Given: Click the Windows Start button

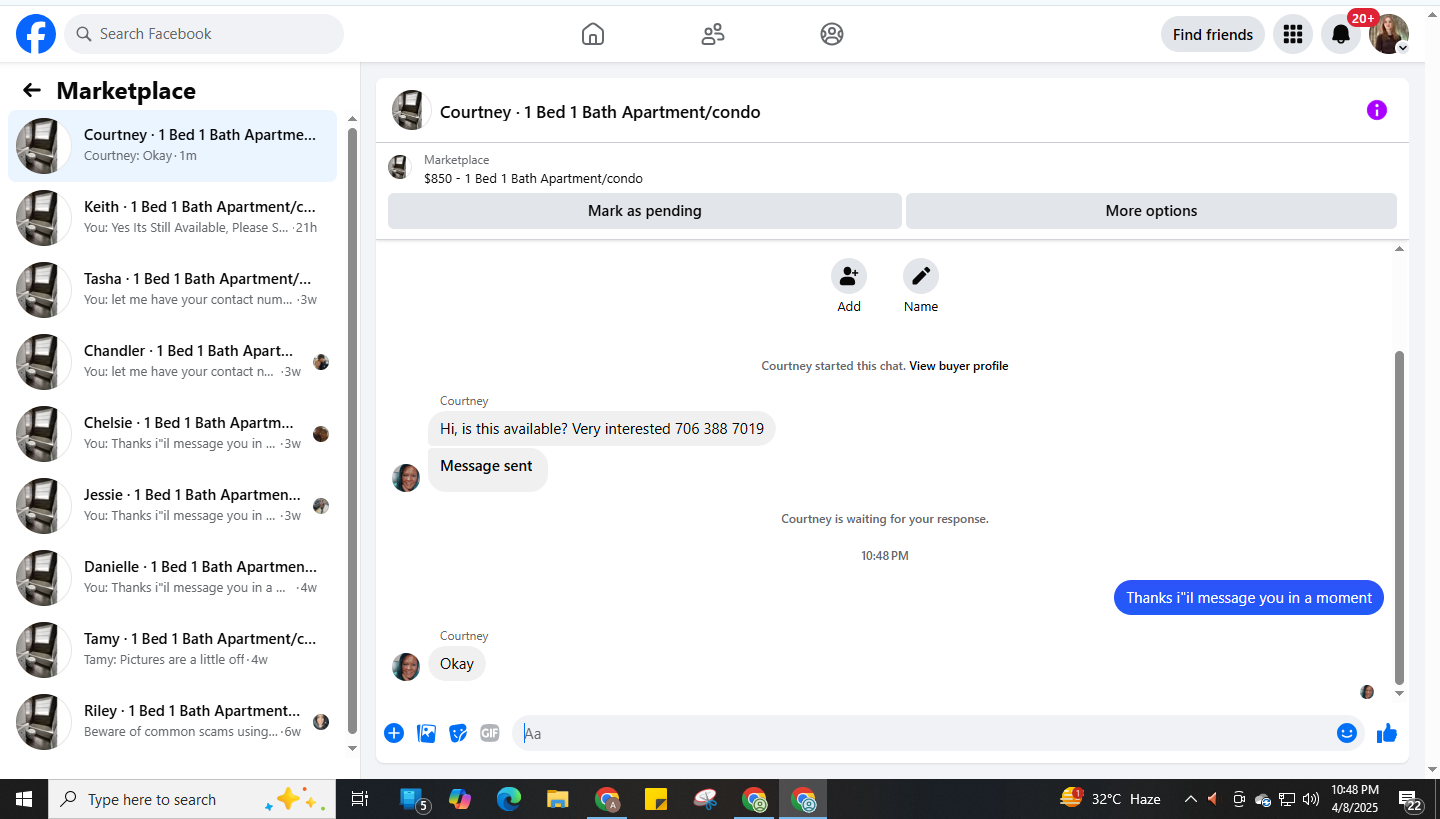Looking at the screenshot, I should pyautogui.click(x=24, y=800).
